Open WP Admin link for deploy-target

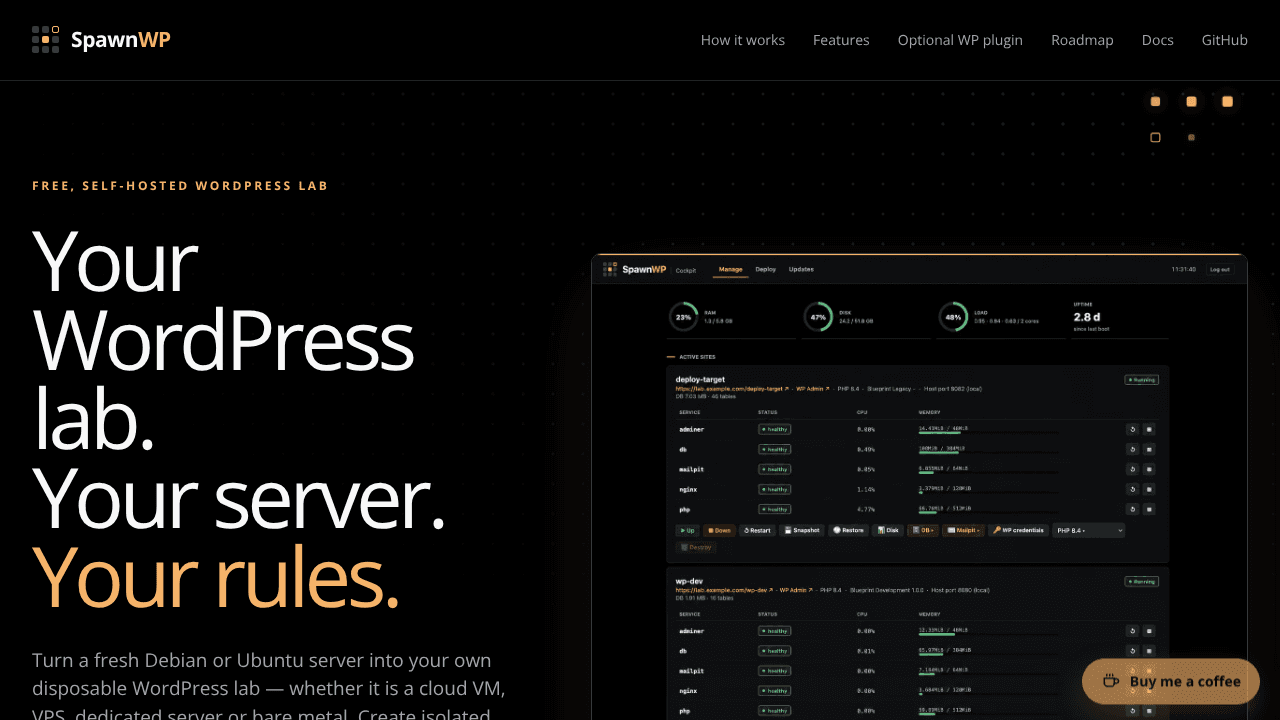pos(811,388)
